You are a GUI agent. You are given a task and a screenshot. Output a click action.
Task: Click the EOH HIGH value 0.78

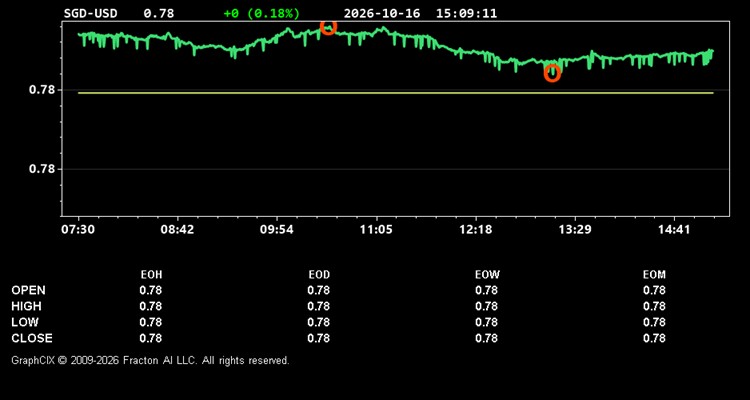coord(151,306)
